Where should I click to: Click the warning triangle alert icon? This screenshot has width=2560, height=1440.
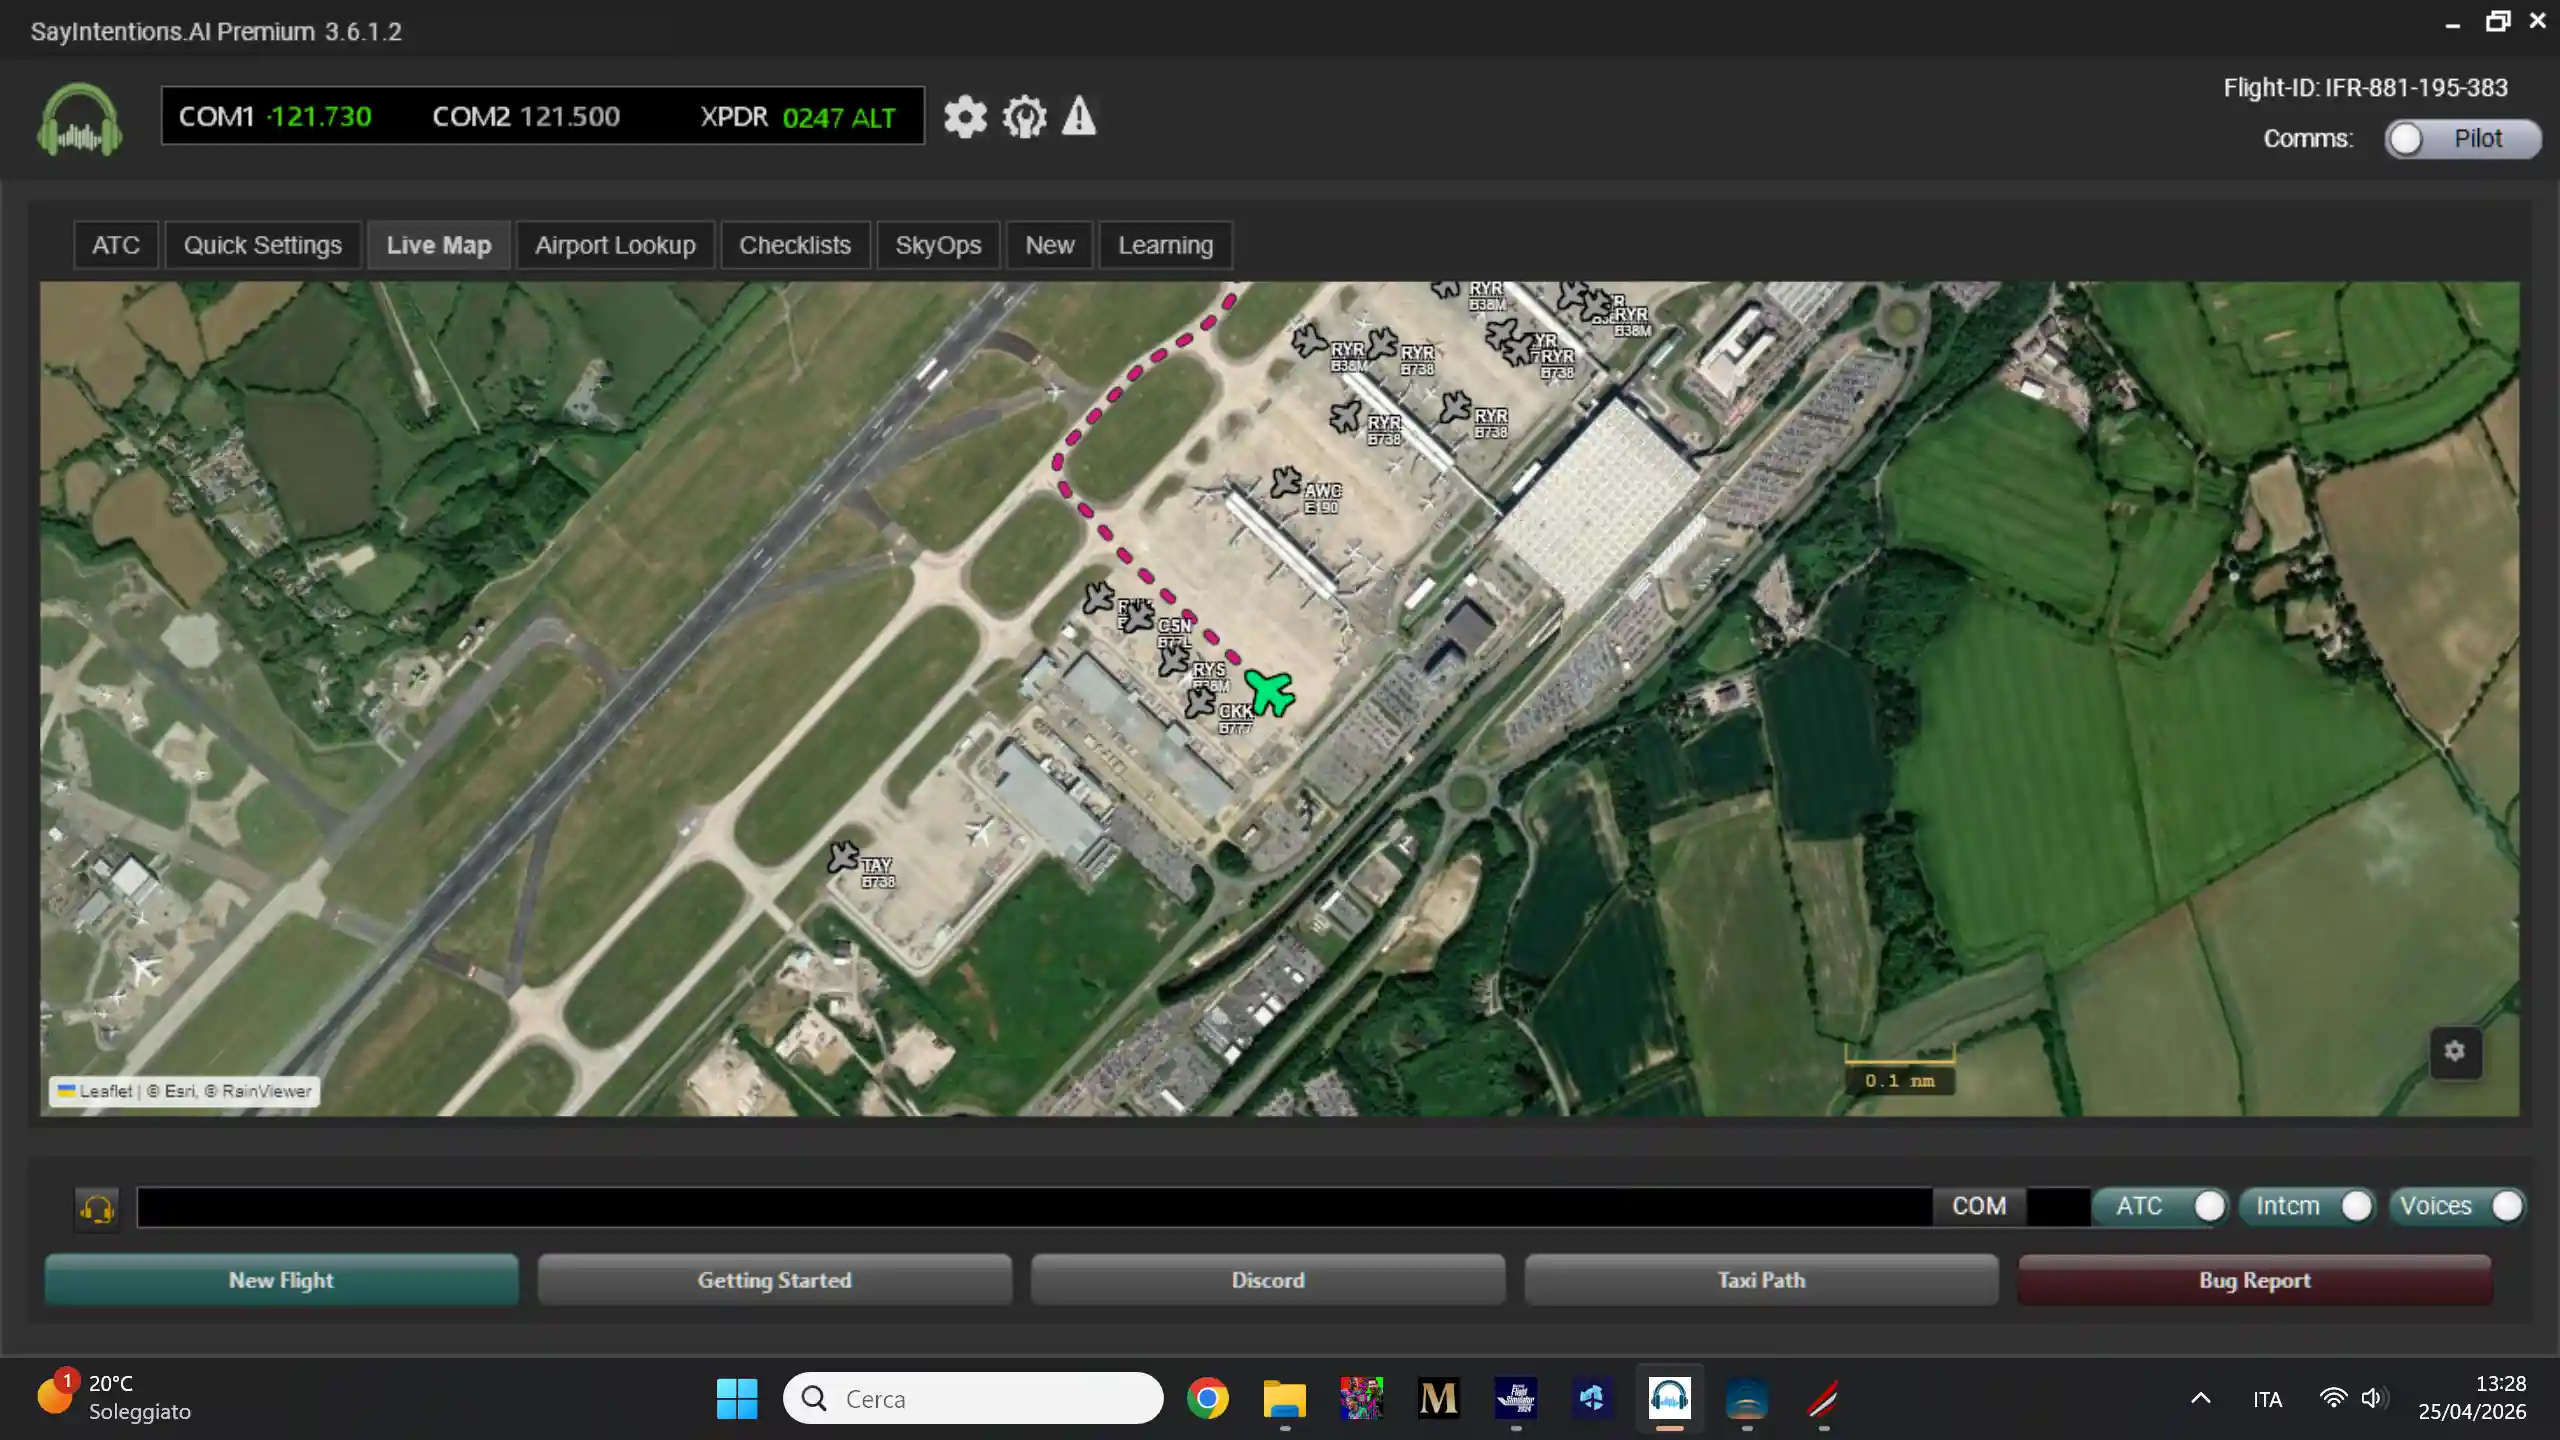point(1079,116)
